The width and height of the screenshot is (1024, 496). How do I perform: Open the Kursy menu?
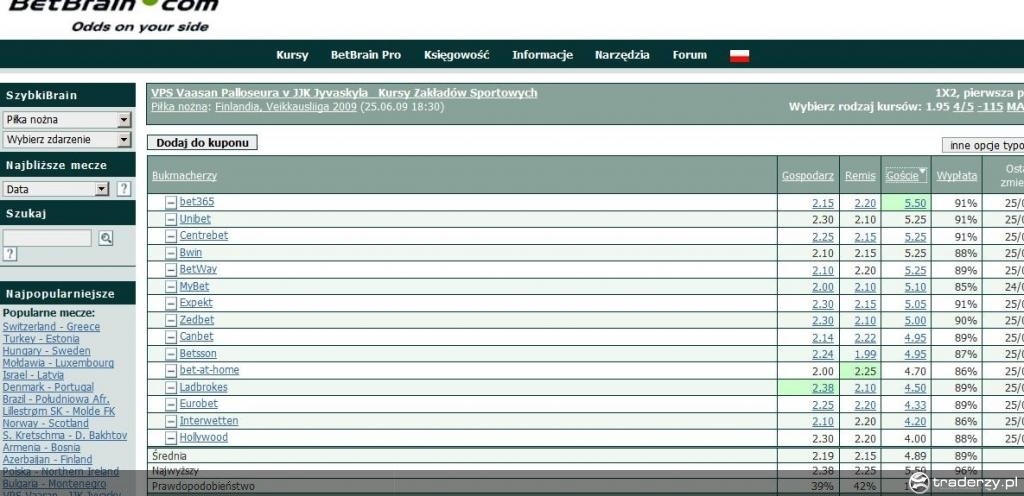(292, 55)
